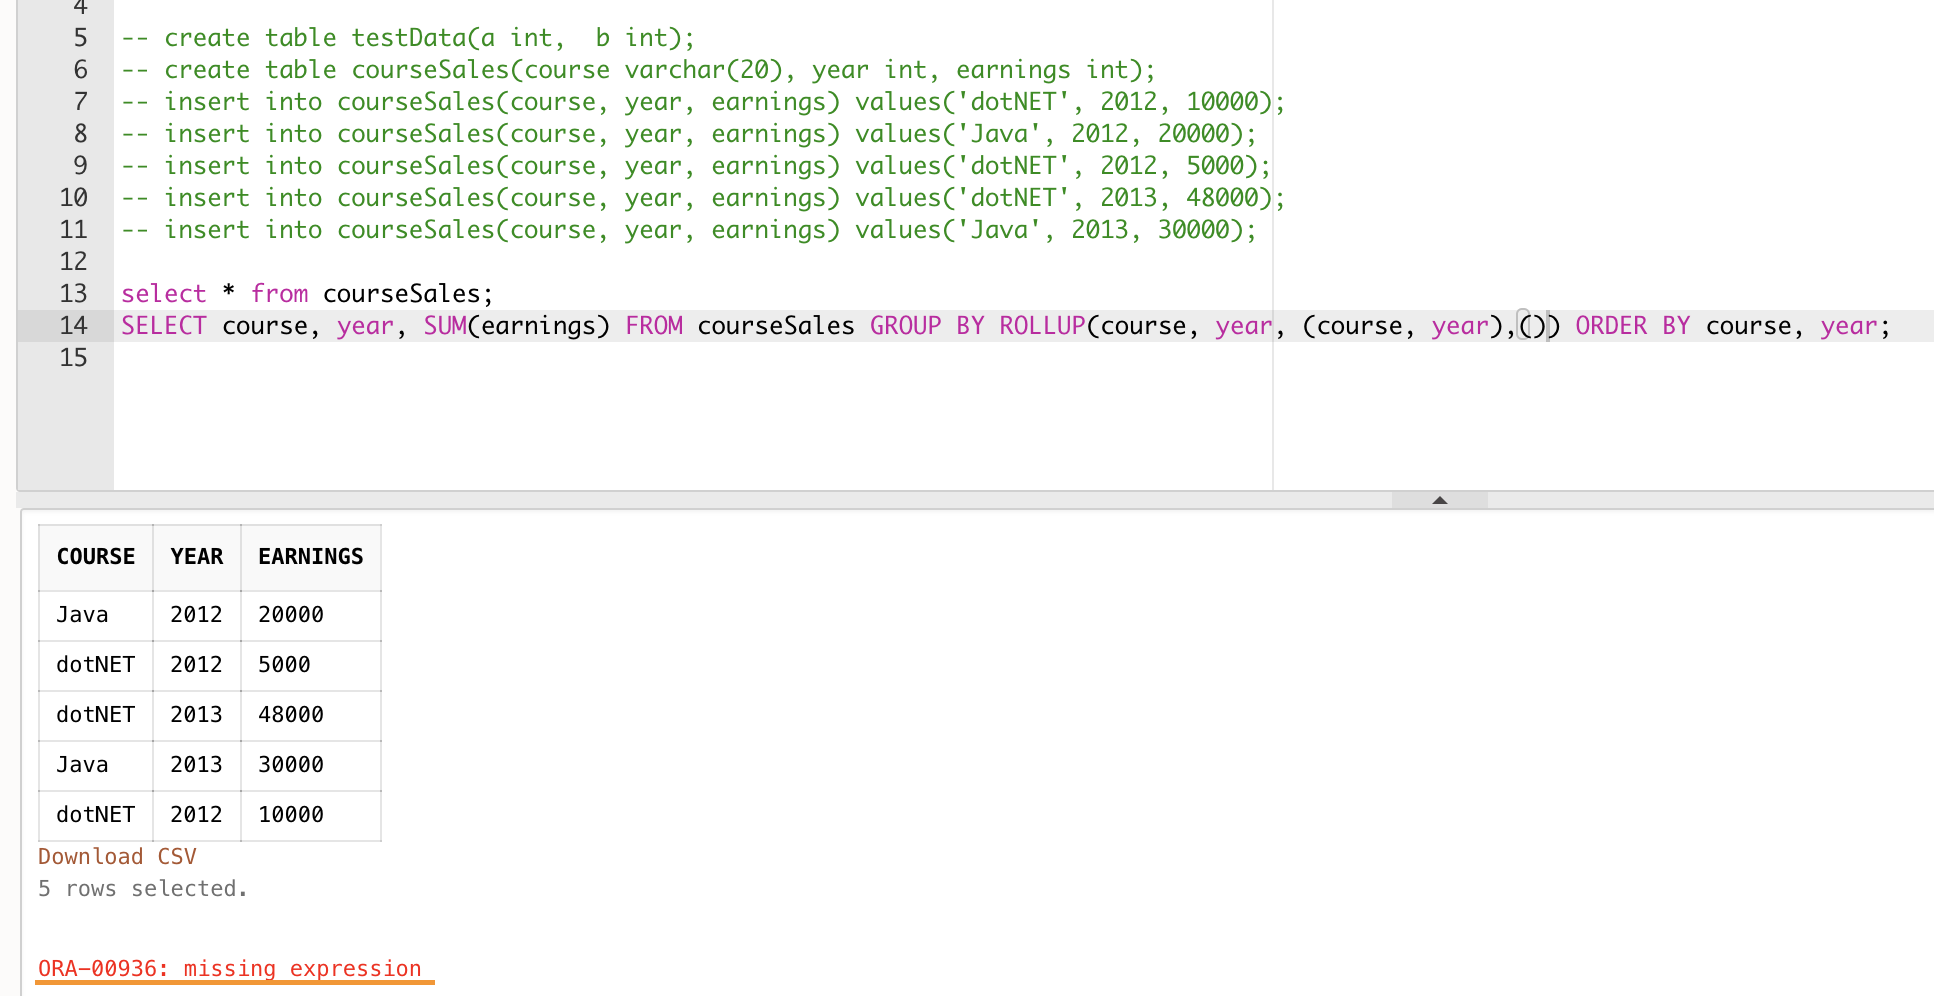This screenshot has width=1934, height=996.
Task: Collapse the editor pane using the up-arrow handle
Action: click(x=1439, y=500)
